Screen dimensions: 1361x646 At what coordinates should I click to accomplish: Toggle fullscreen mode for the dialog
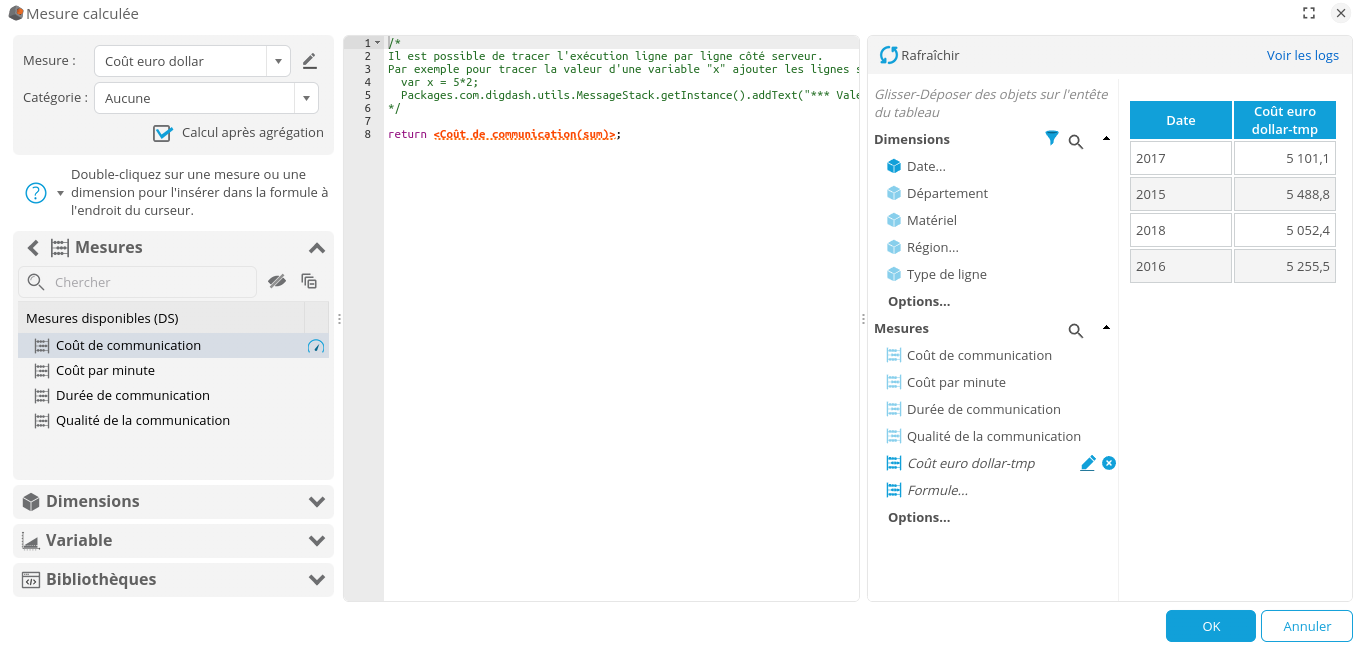(x=1309, y=13)
